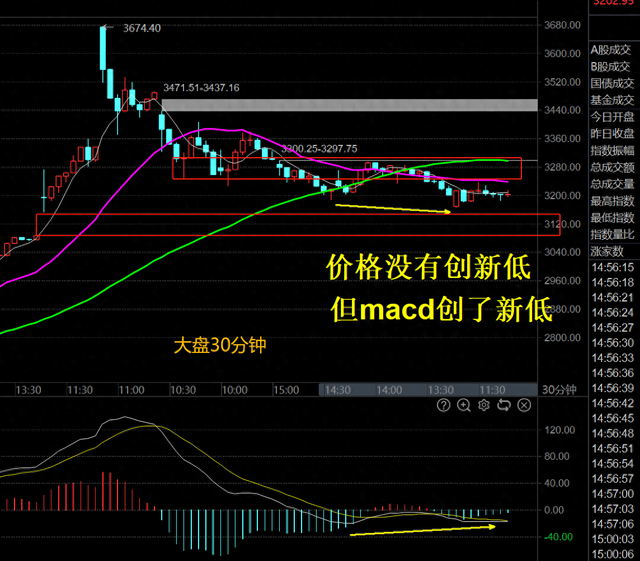Click the 3680.00 price axis label
The image size is (640, 561).
click(562, 25)
